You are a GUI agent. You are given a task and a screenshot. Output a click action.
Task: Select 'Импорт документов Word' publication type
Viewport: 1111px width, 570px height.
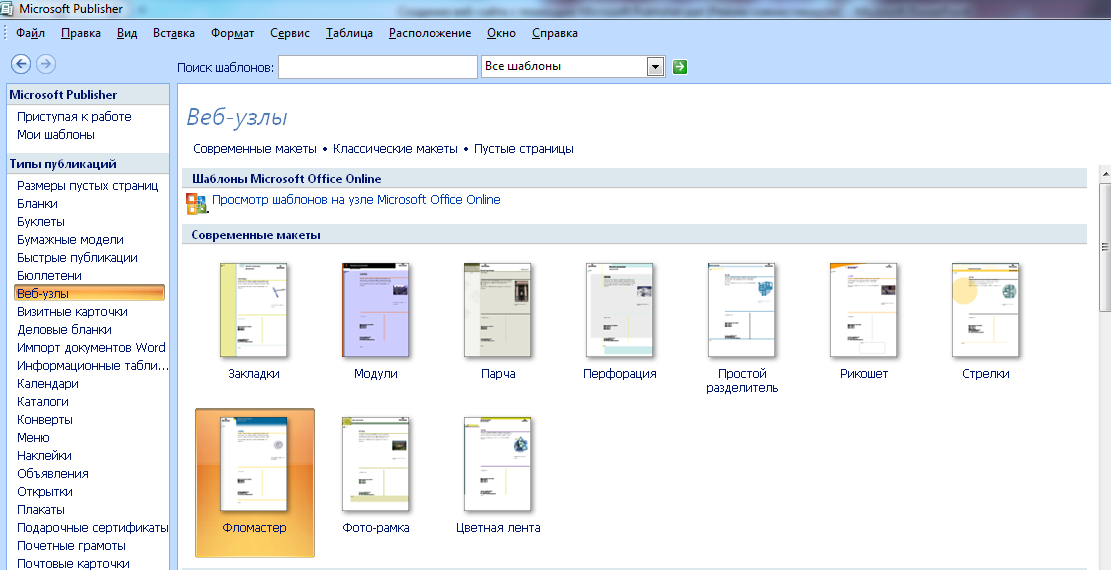(x=91, y=348)
